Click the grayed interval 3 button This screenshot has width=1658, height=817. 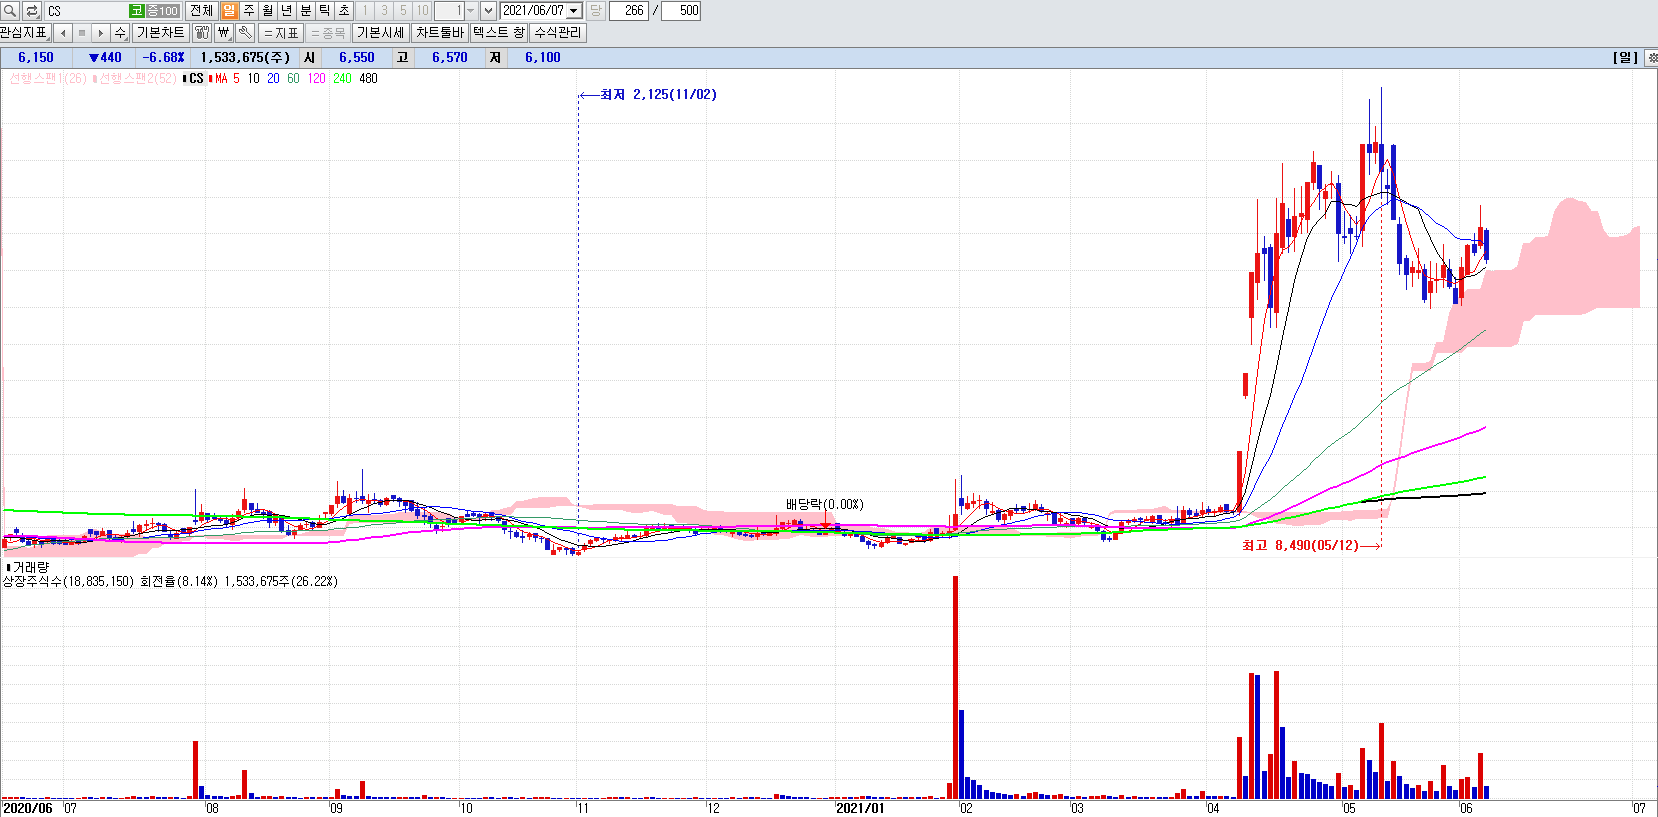(384, 11)
